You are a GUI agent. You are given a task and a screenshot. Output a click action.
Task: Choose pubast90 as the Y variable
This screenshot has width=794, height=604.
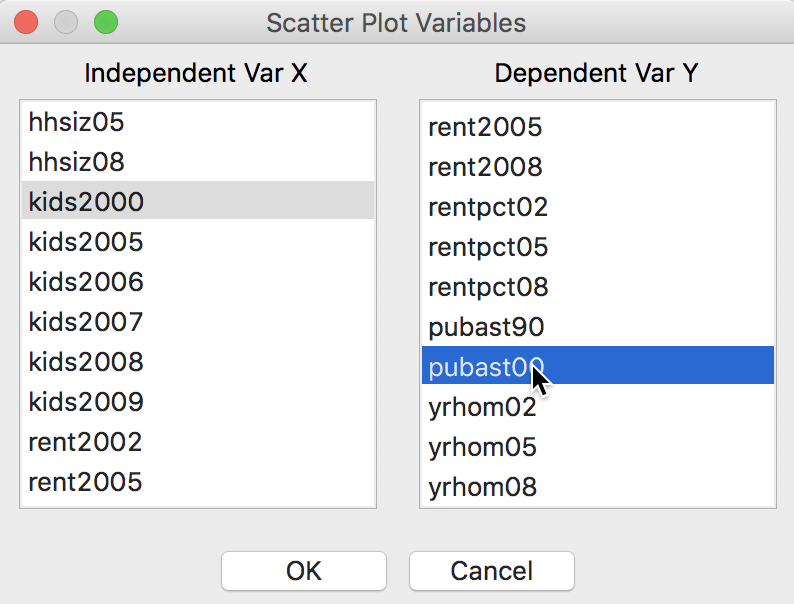(598, 327)
